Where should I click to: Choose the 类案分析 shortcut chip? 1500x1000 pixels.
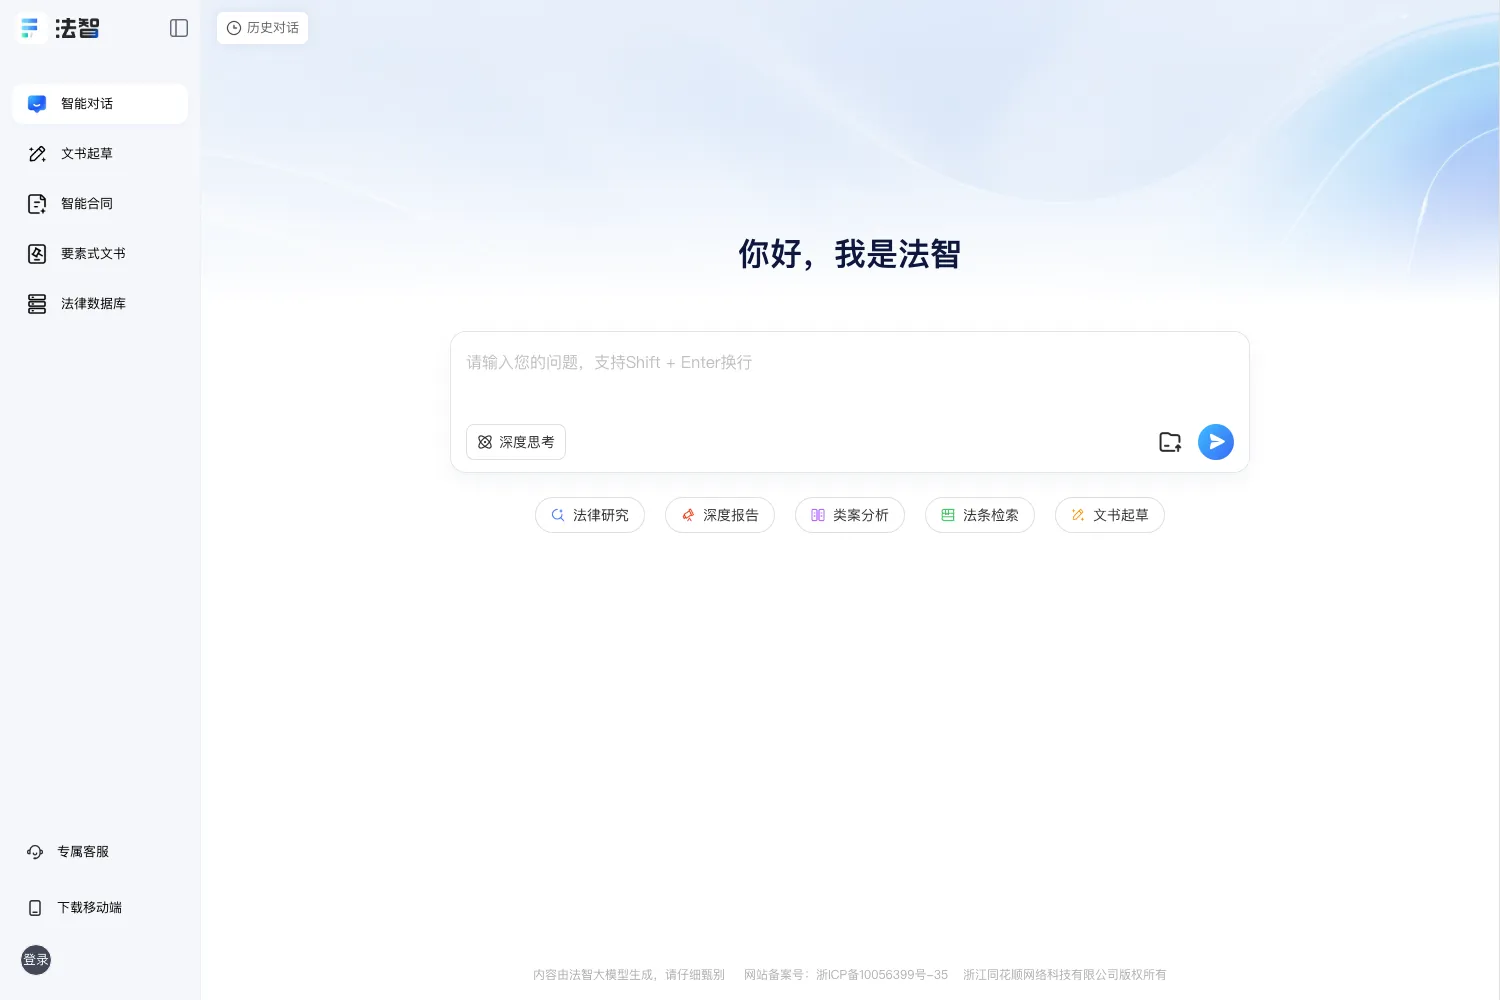coord(850,515)
